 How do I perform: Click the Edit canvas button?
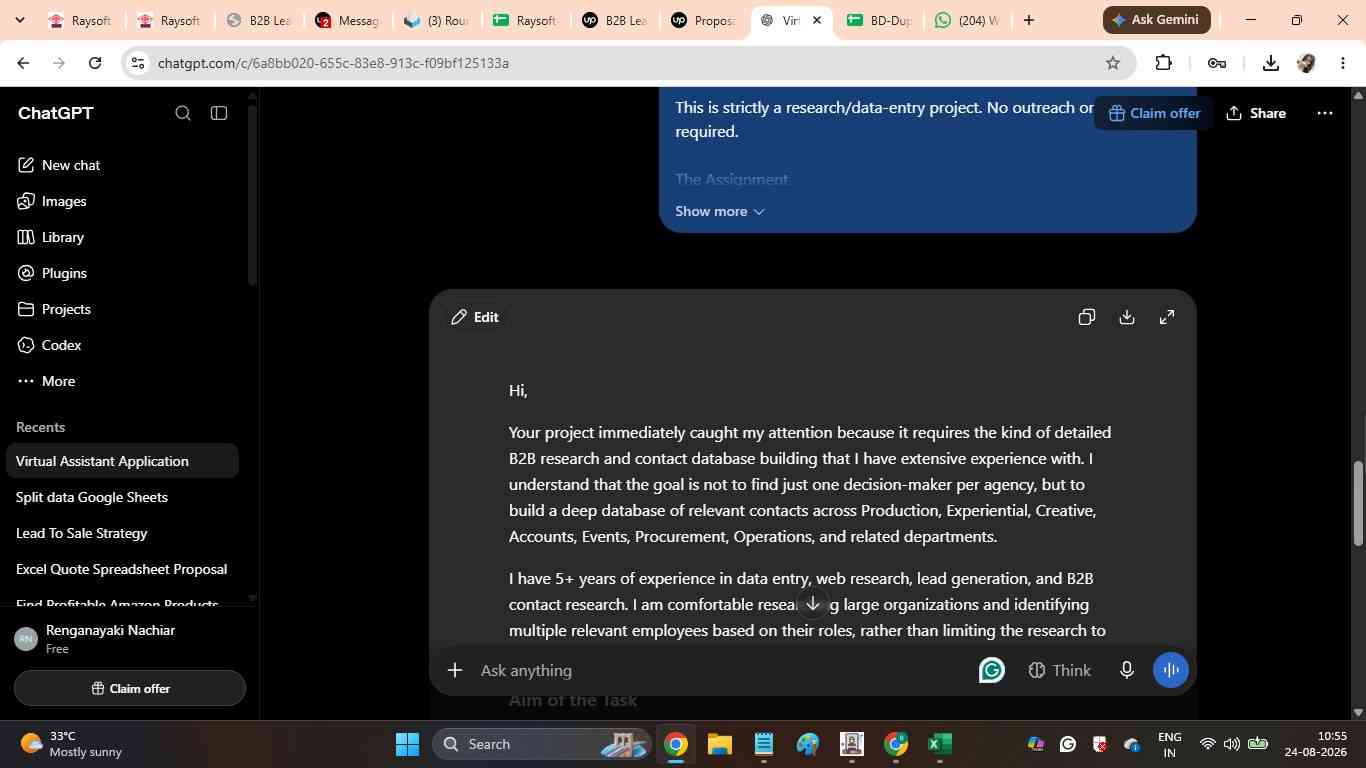[x=475, y=317]
